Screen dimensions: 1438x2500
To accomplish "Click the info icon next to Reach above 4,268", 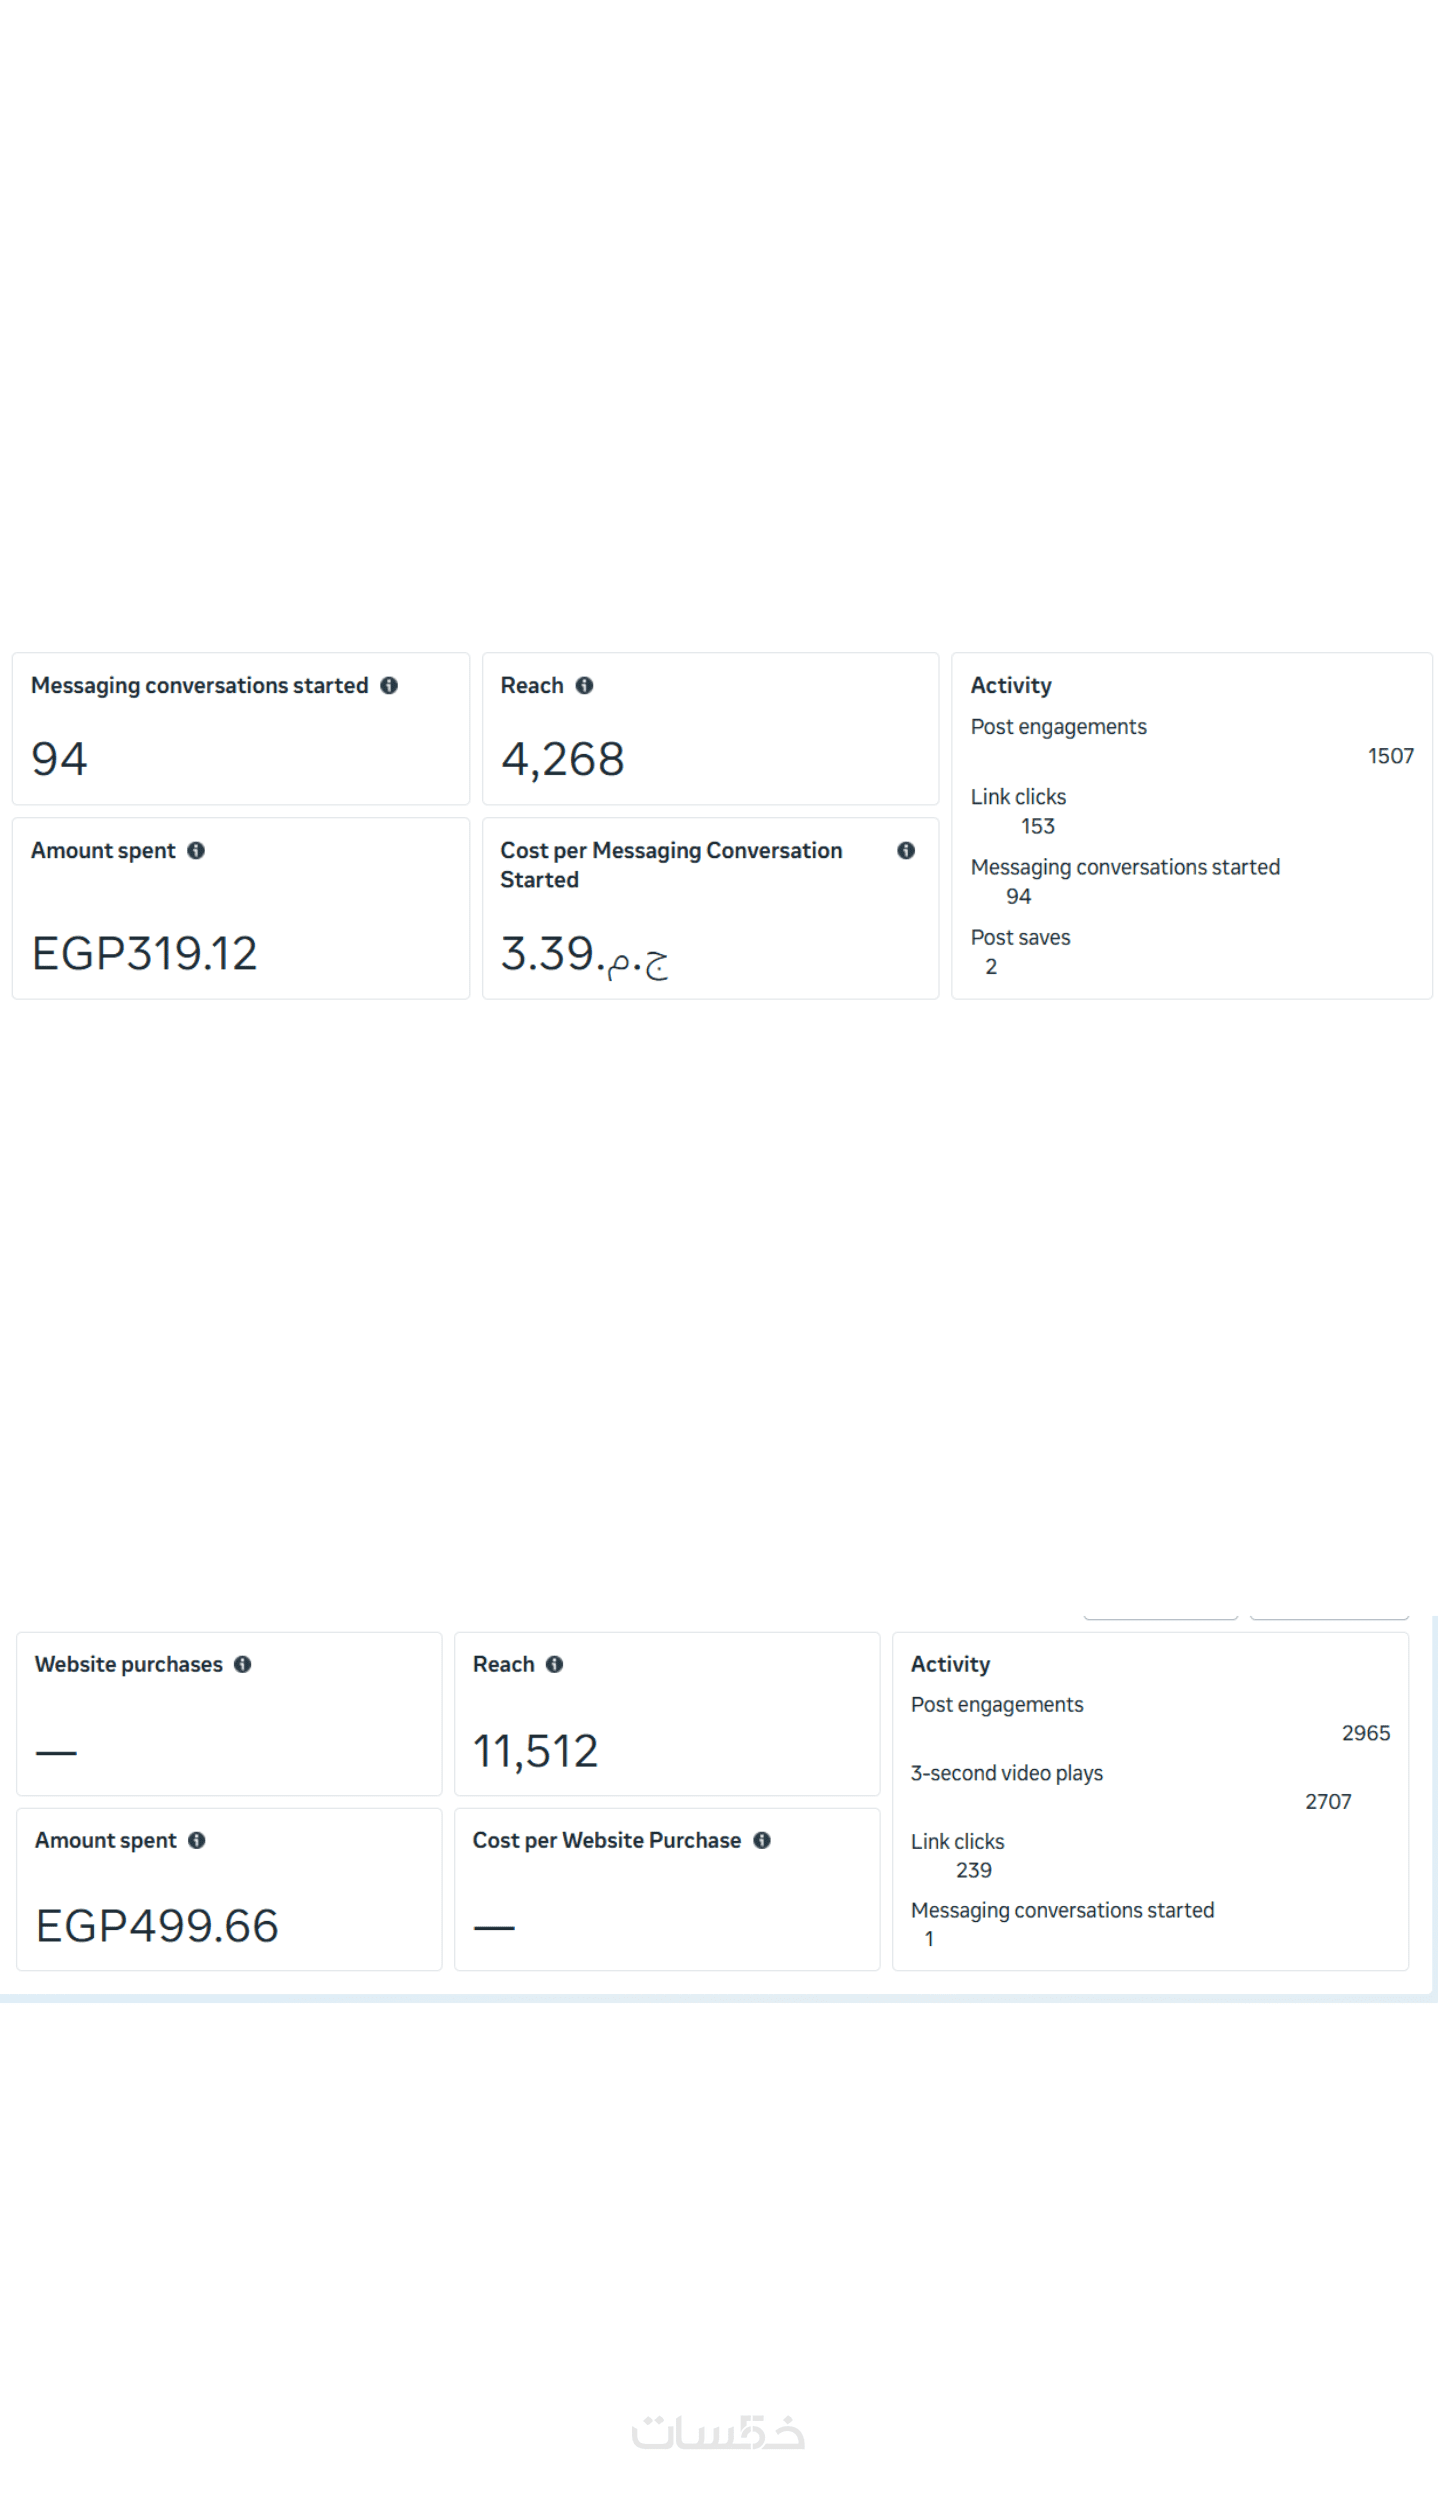I will tap(585, 685).
